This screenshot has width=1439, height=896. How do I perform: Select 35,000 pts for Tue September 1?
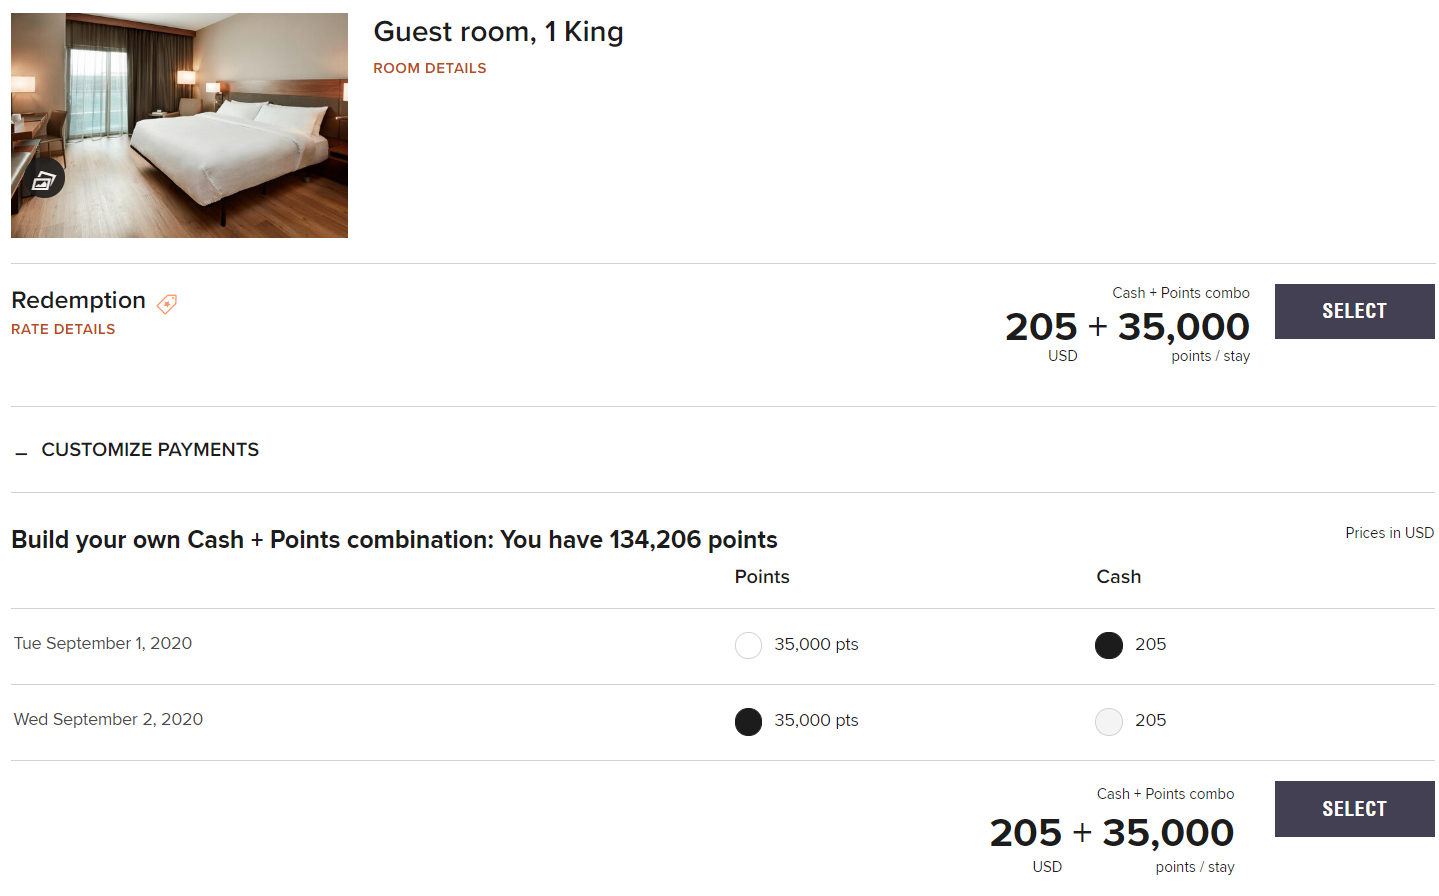(748, 645)
